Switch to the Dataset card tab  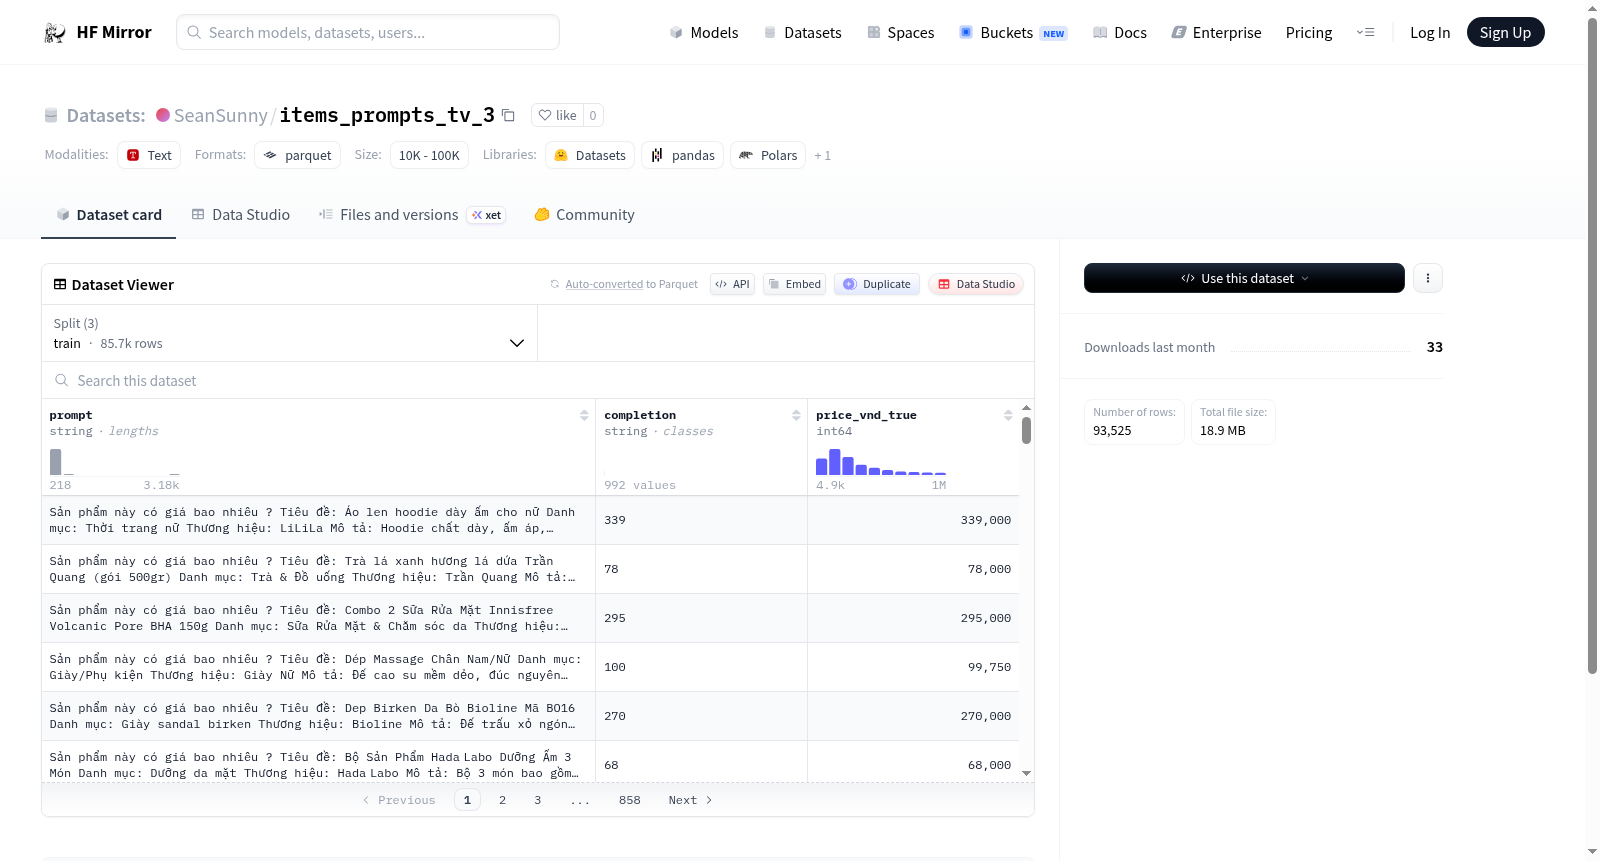coord(109,214)
